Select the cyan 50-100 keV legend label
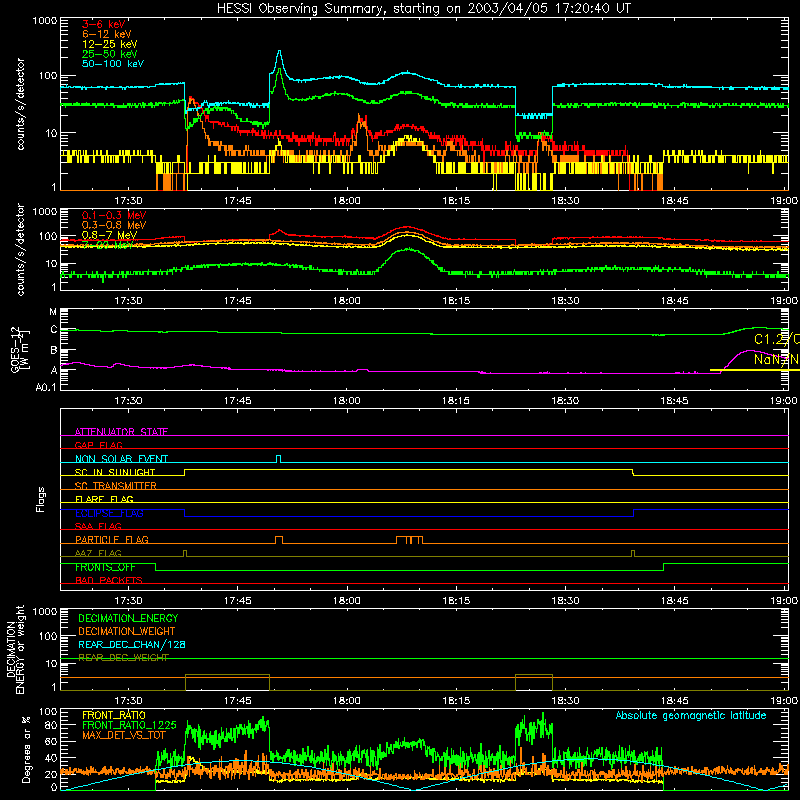Image resolution: width=800 pixels, height=800 pixels. click(112, 64)
